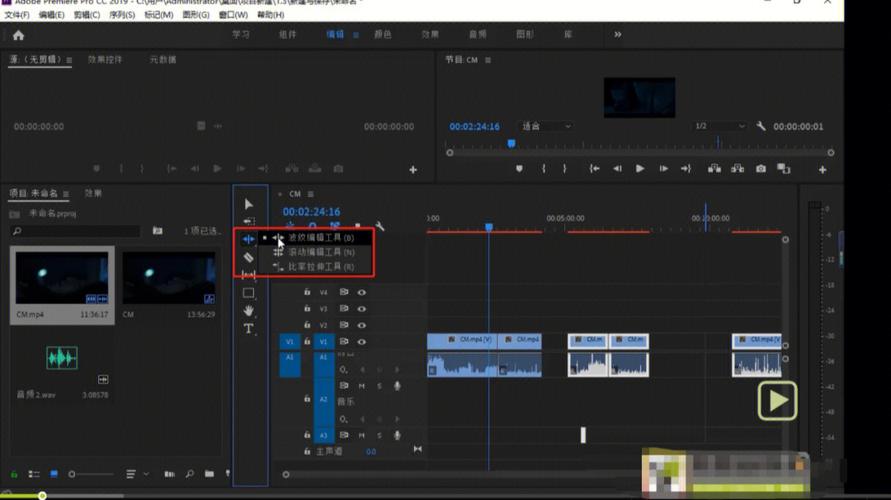
Task: Open Program monitor panel menu
Action: [488, 60]
